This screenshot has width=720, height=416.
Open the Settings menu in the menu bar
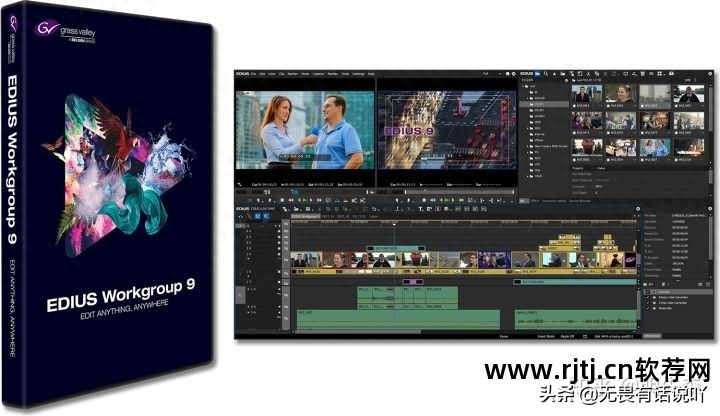[x=356, y=74]
